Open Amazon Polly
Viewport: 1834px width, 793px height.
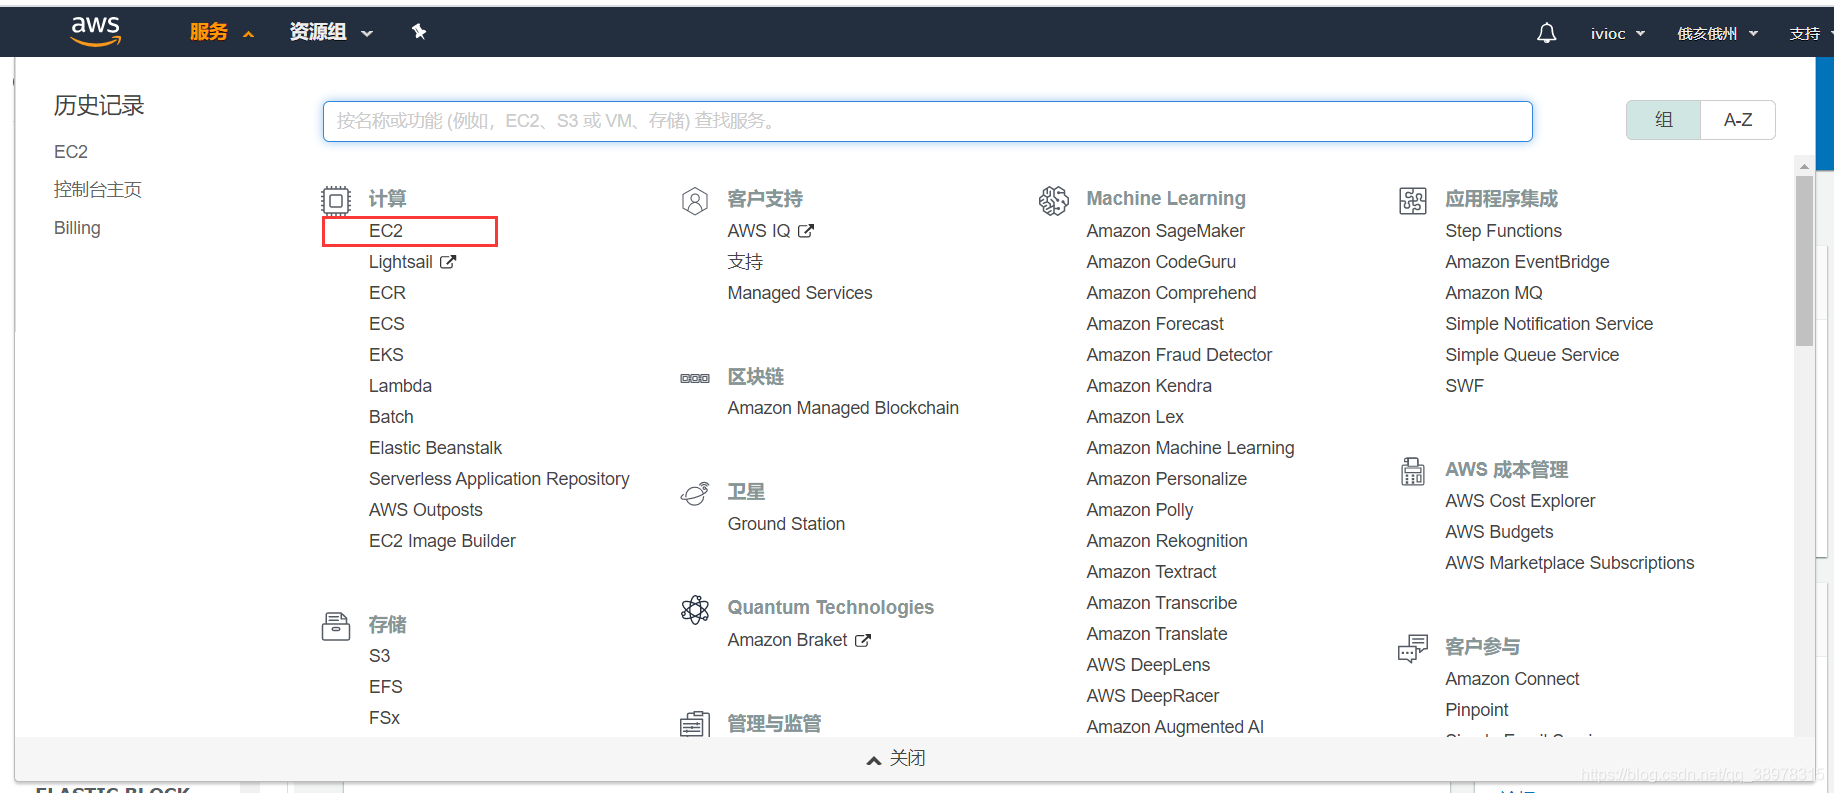(1140, 510)
